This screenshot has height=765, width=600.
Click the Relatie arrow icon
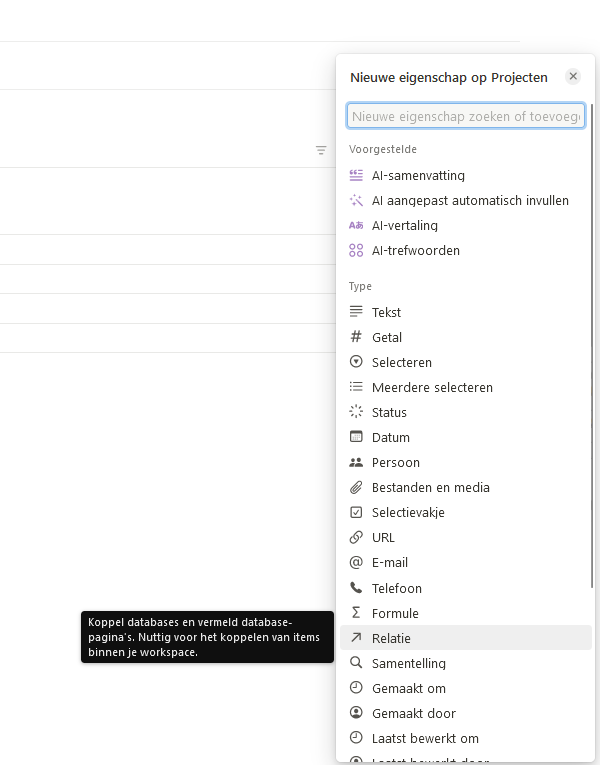(356, 637)
